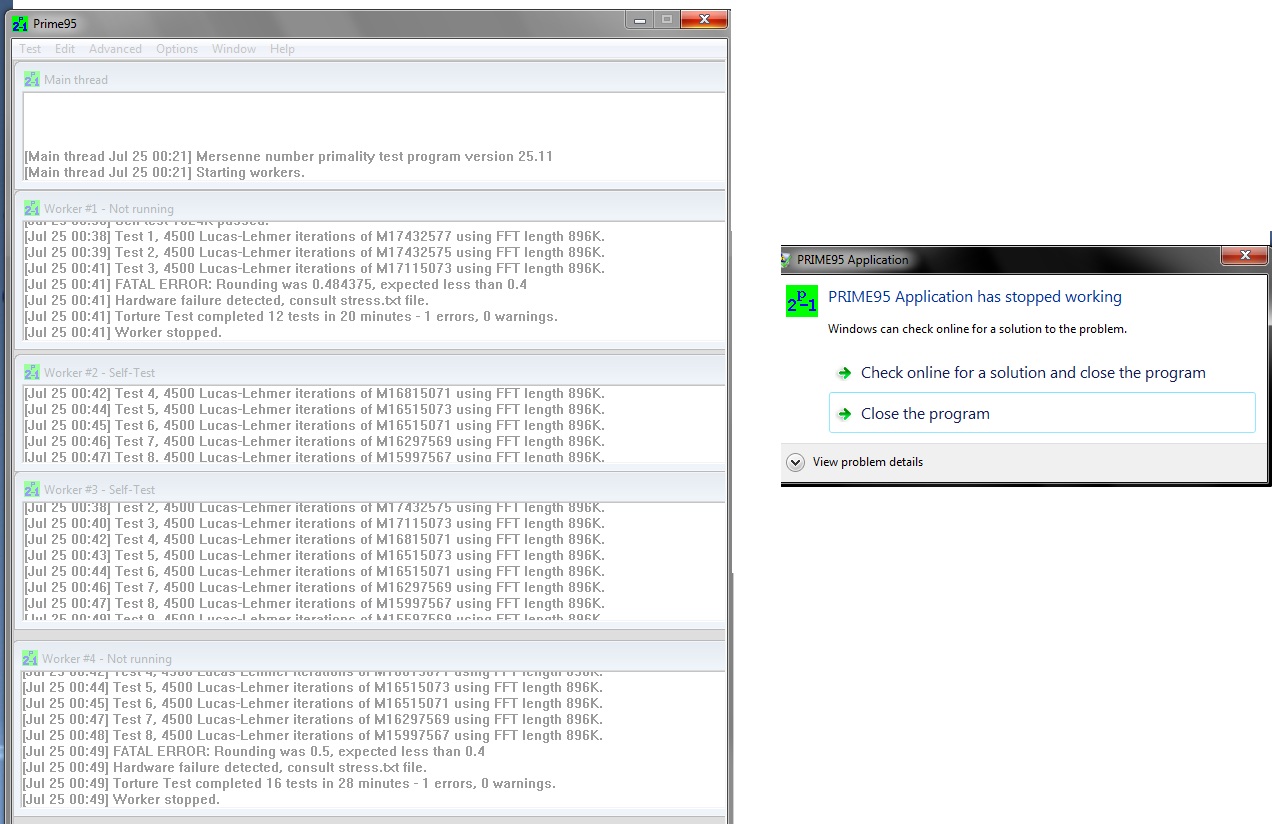The width and height of the screenshot is (1272, 824).
Task: Minimize the Prime95 main window
Action: (x=639, y=19)
